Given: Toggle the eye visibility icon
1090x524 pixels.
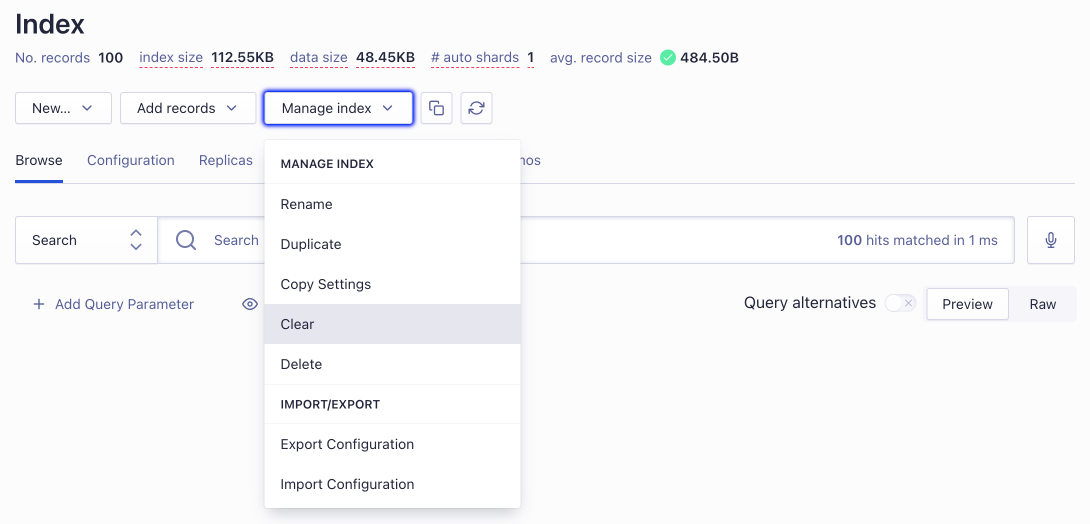Looking at the screenshot, I should pyautogui.click(x=250, y=304).
